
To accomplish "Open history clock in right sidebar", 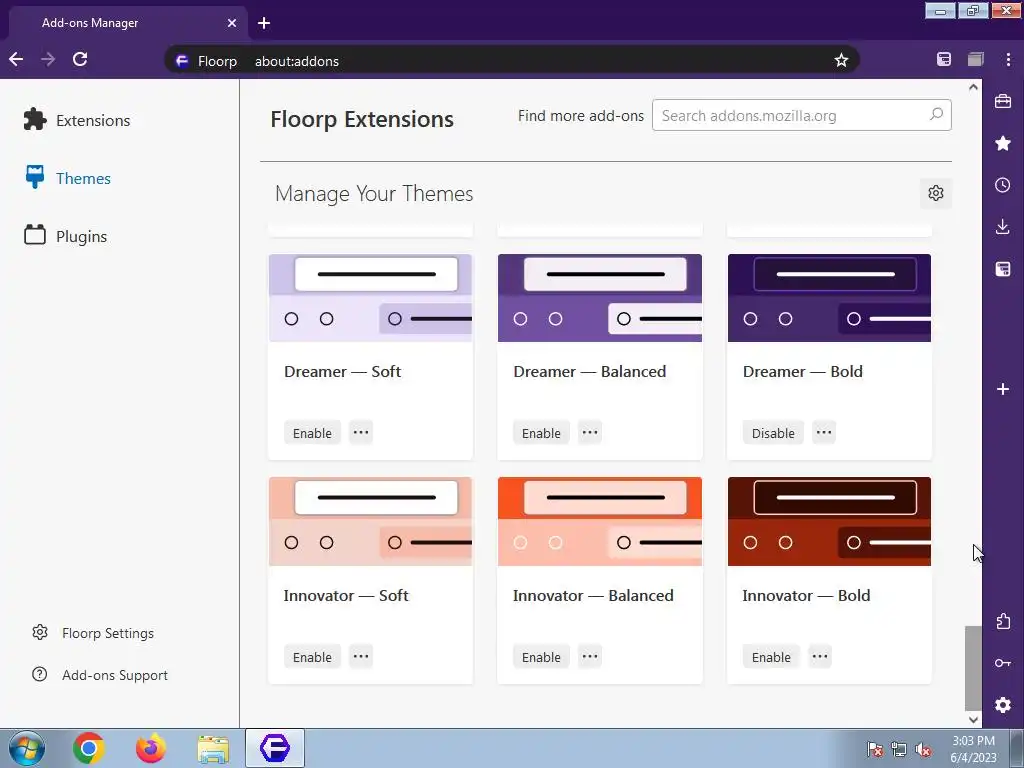I will coord(1003,185).
